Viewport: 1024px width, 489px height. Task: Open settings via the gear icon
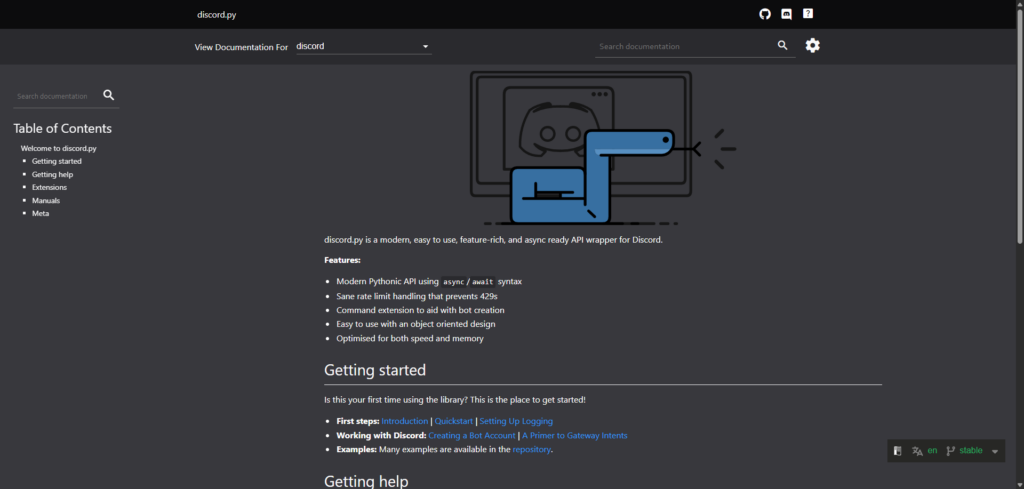812,45
